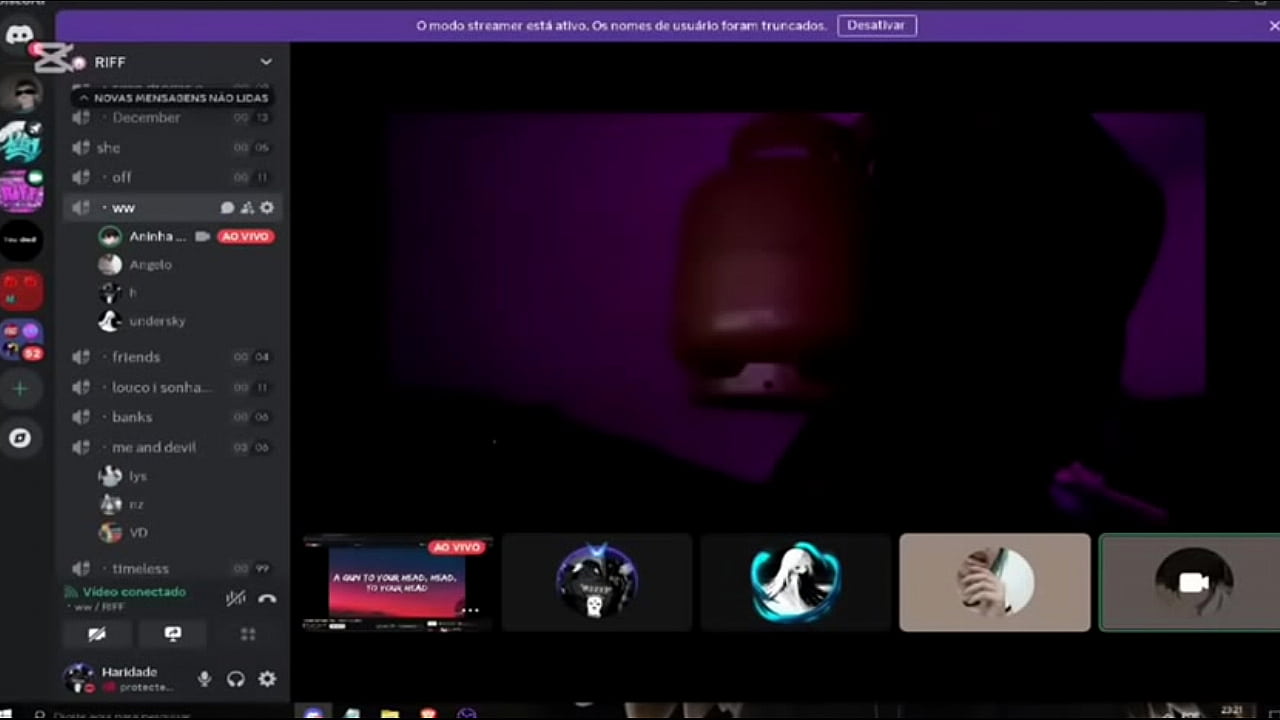Viewport: 1280px width, 720px height.
Task: Click the Desativar streamer mode button
Action: [876, 26]
